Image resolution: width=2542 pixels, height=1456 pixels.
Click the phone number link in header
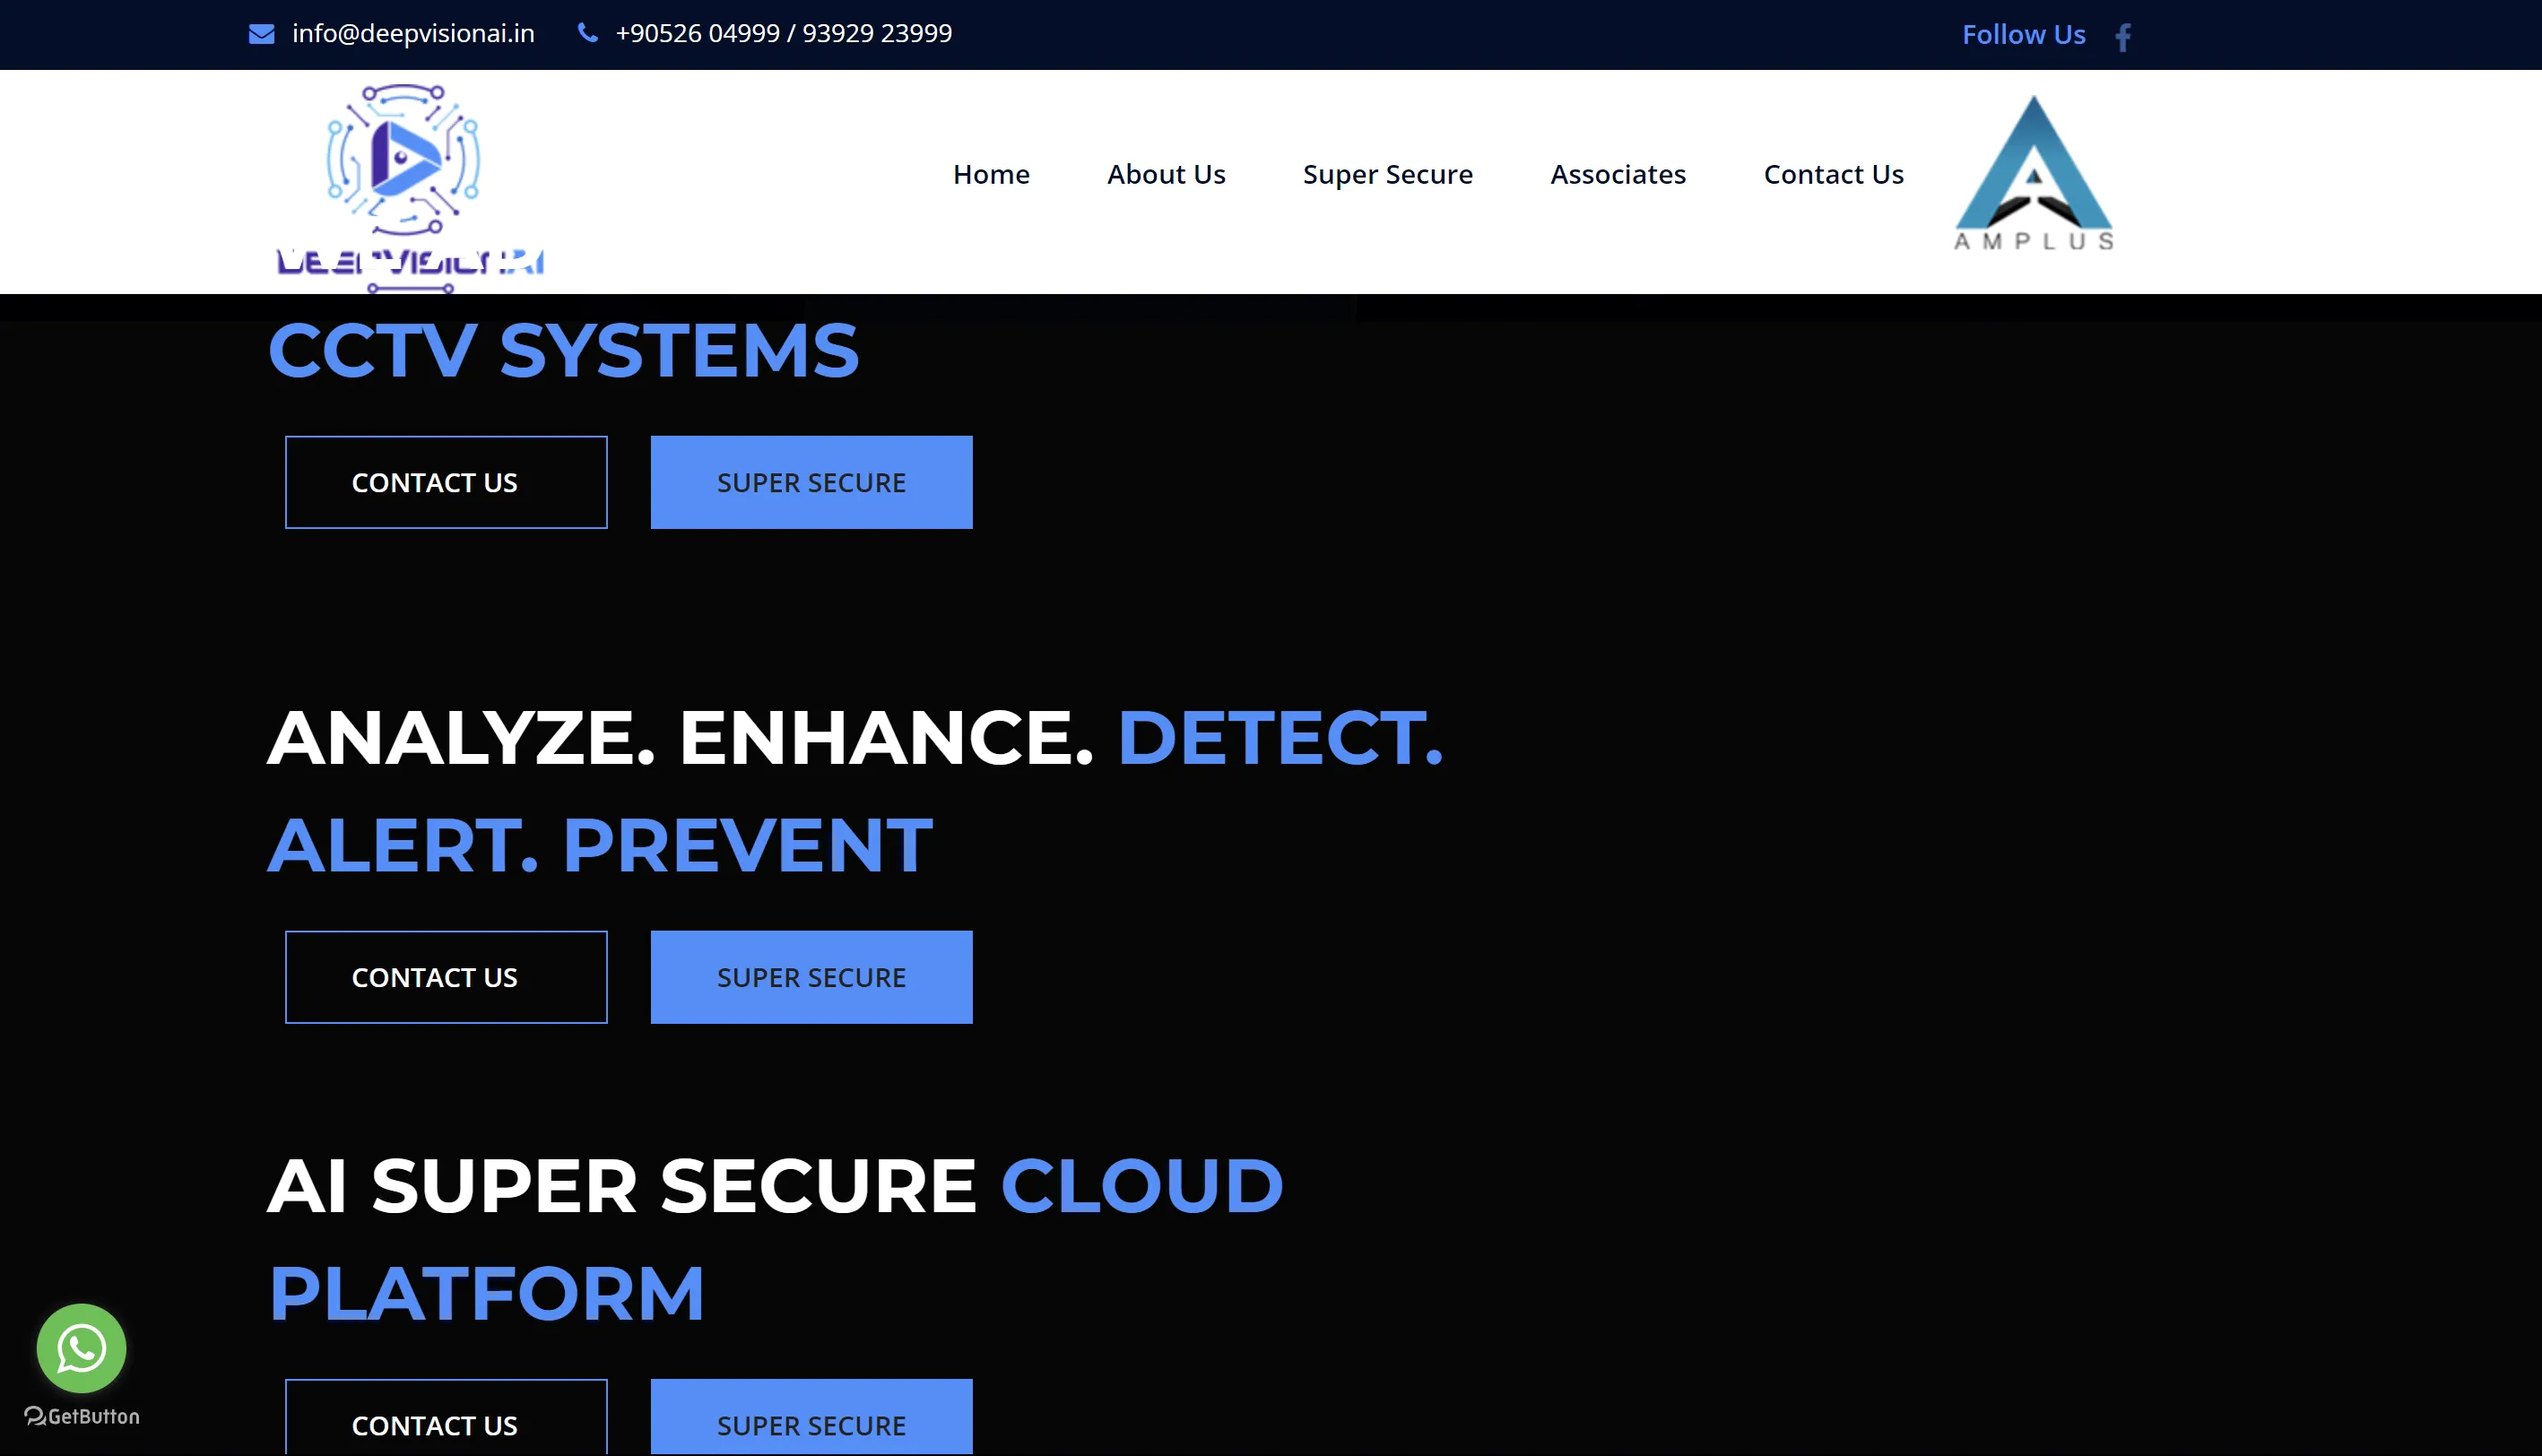point(783,33)
